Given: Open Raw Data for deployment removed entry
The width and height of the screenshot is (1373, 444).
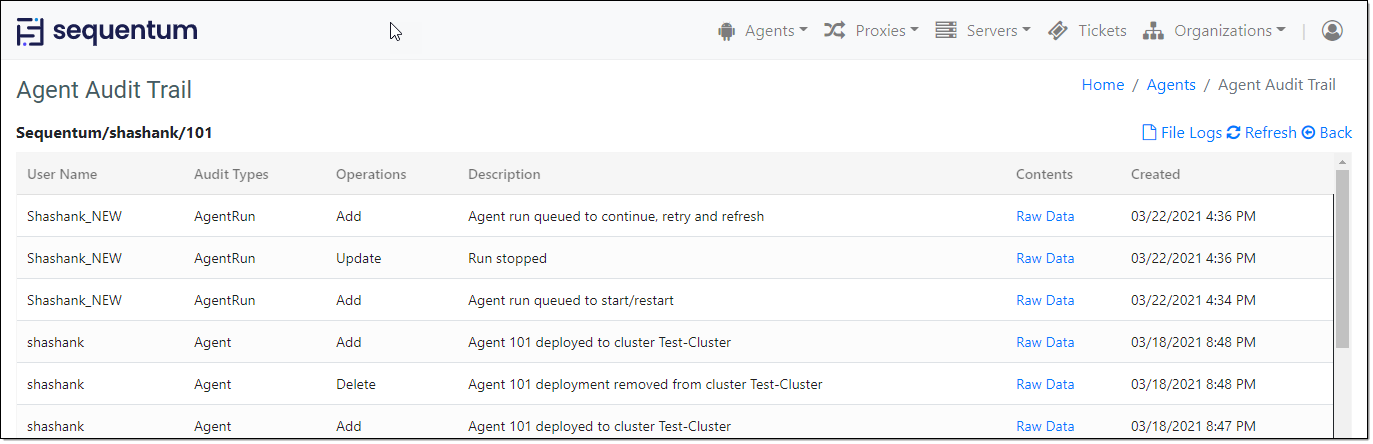Looking at the screenshot, I should click(1045, 384).
